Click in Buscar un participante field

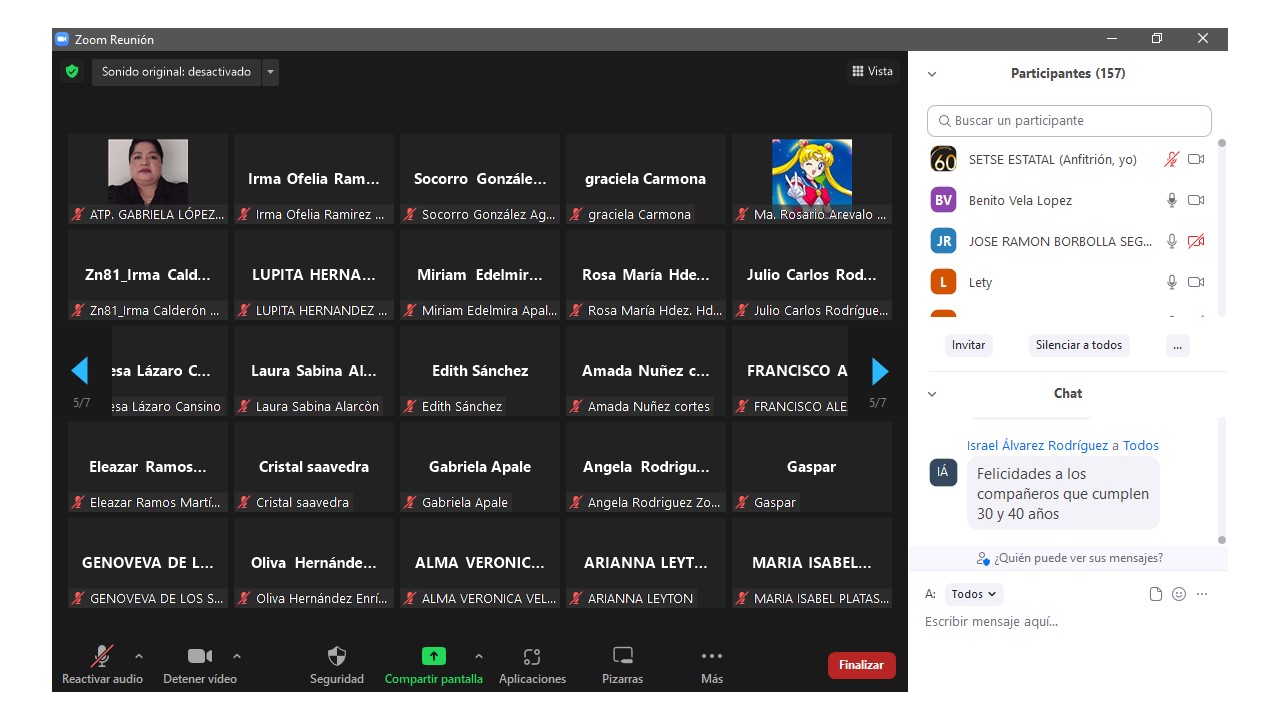coord(1069,121)
